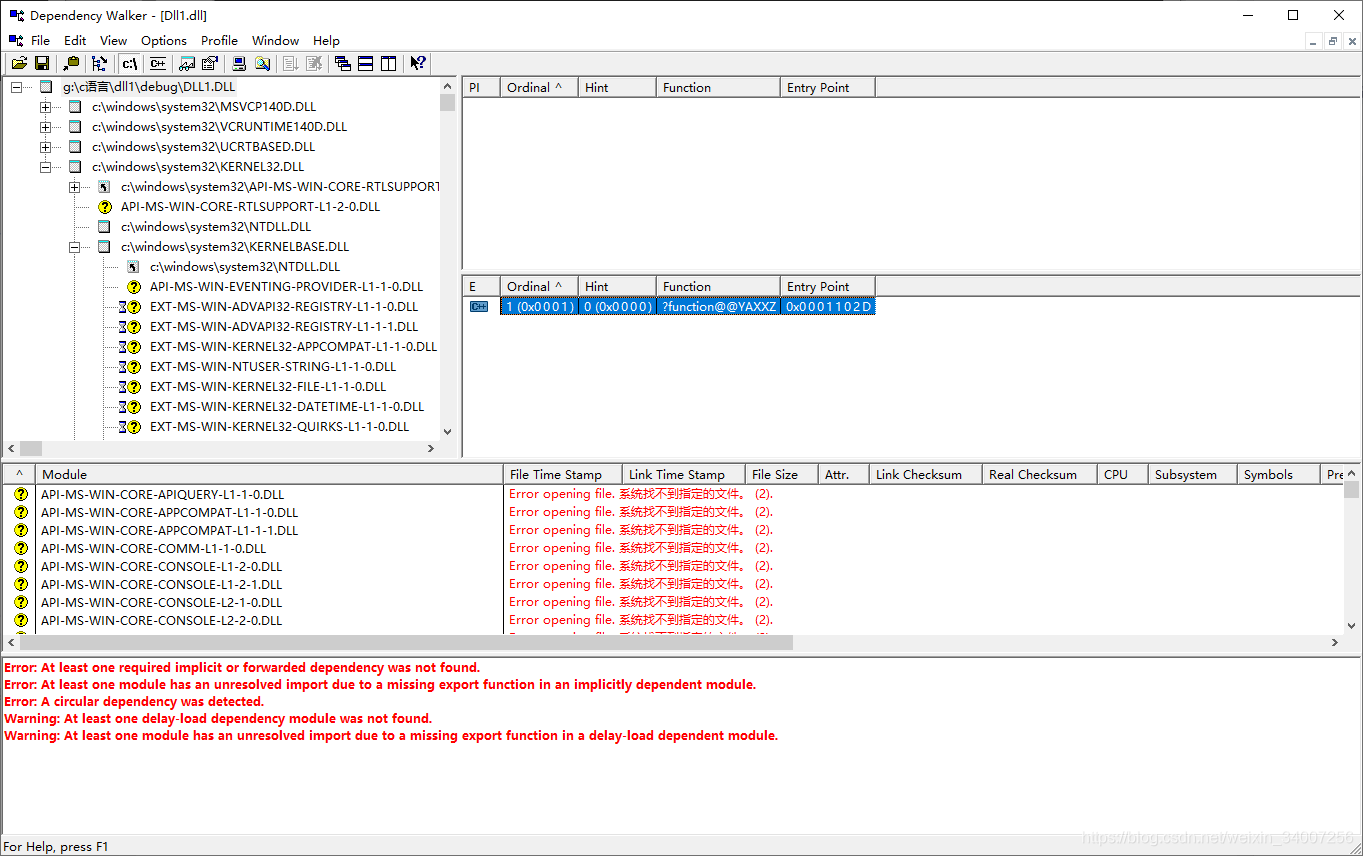Viewport: 1363px width, 856px height.
Task: Click module icon beside UCRTBASED.DLL
Action: [x=75, y=147]
